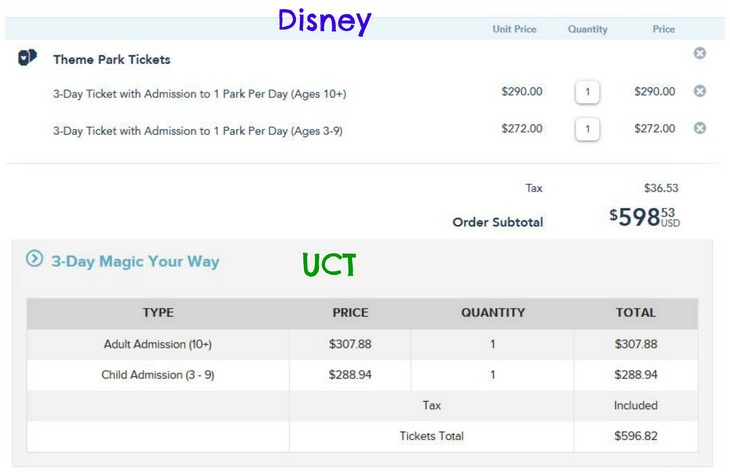The image size is (730, 474).
Task: Select the Adult Admission (10+) row
Action: click(362, 344)
